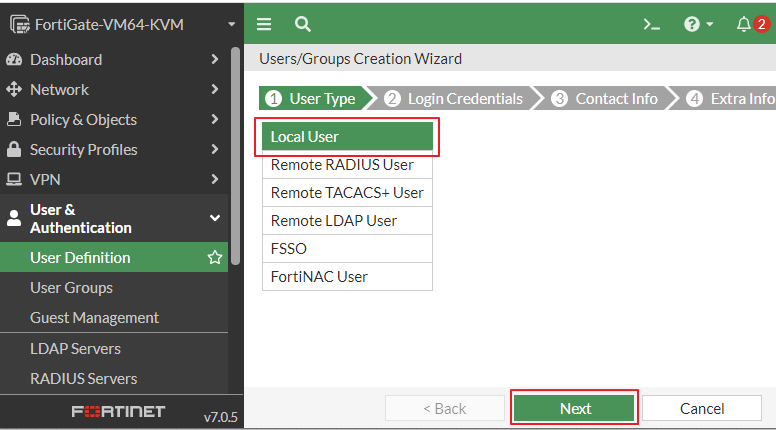
Task: Choose Remote RADIUS User type
Action: (x=347, y=165)
